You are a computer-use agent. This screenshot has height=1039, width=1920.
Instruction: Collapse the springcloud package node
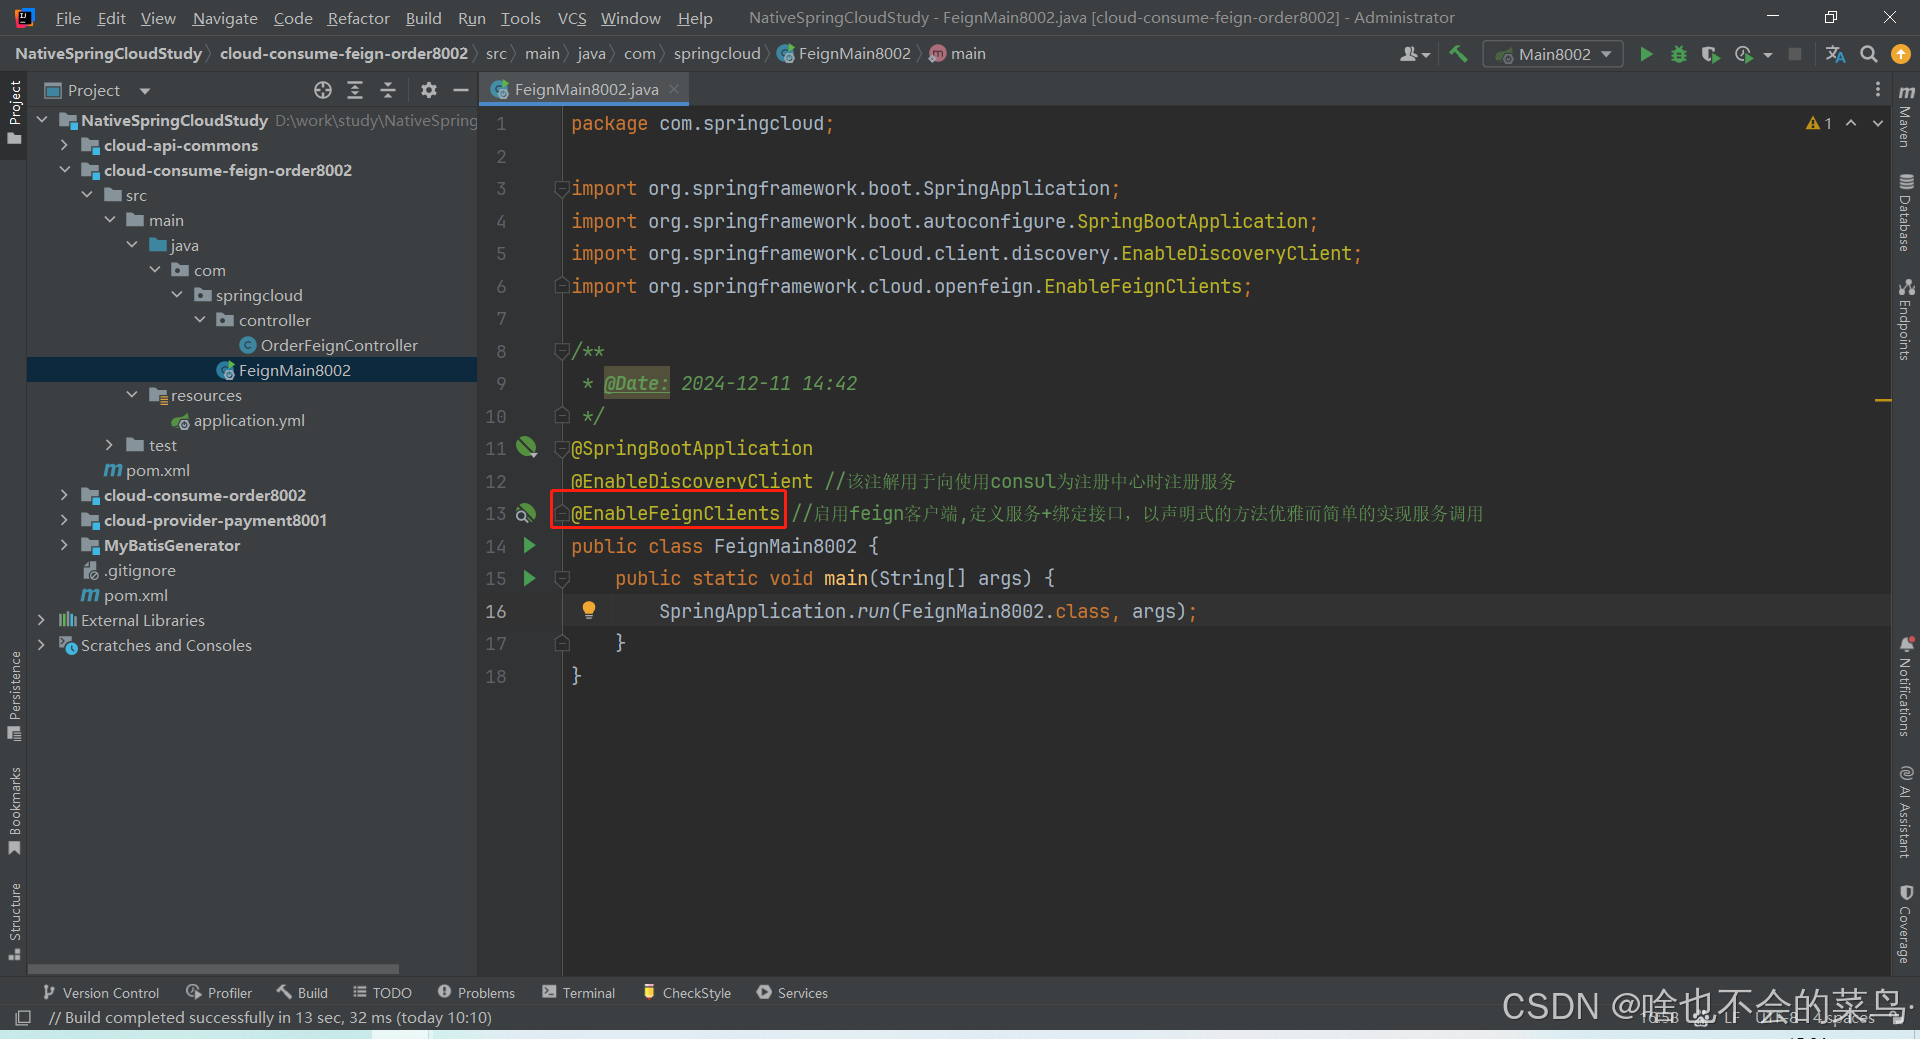177,295
